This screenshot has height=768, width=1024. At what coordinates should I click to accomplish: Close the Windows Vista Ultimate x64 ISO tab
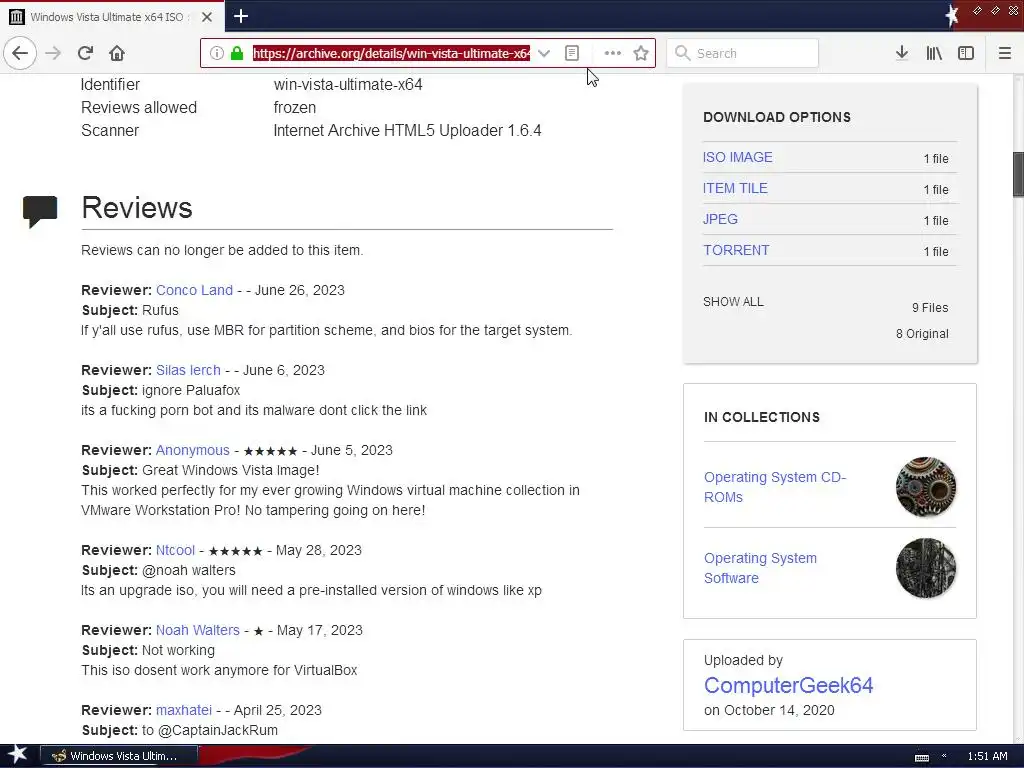(207, 17)
